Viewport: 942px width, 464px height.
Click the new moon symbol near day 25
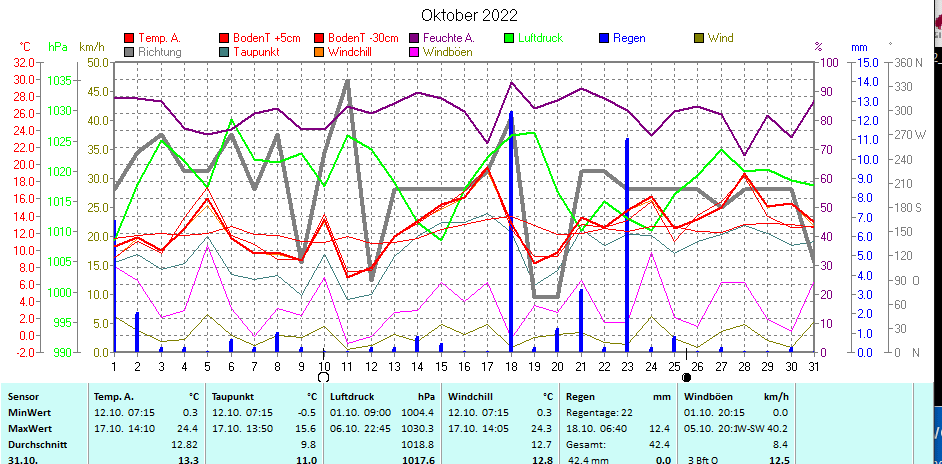pyautogui.click(x=687, y=377)
